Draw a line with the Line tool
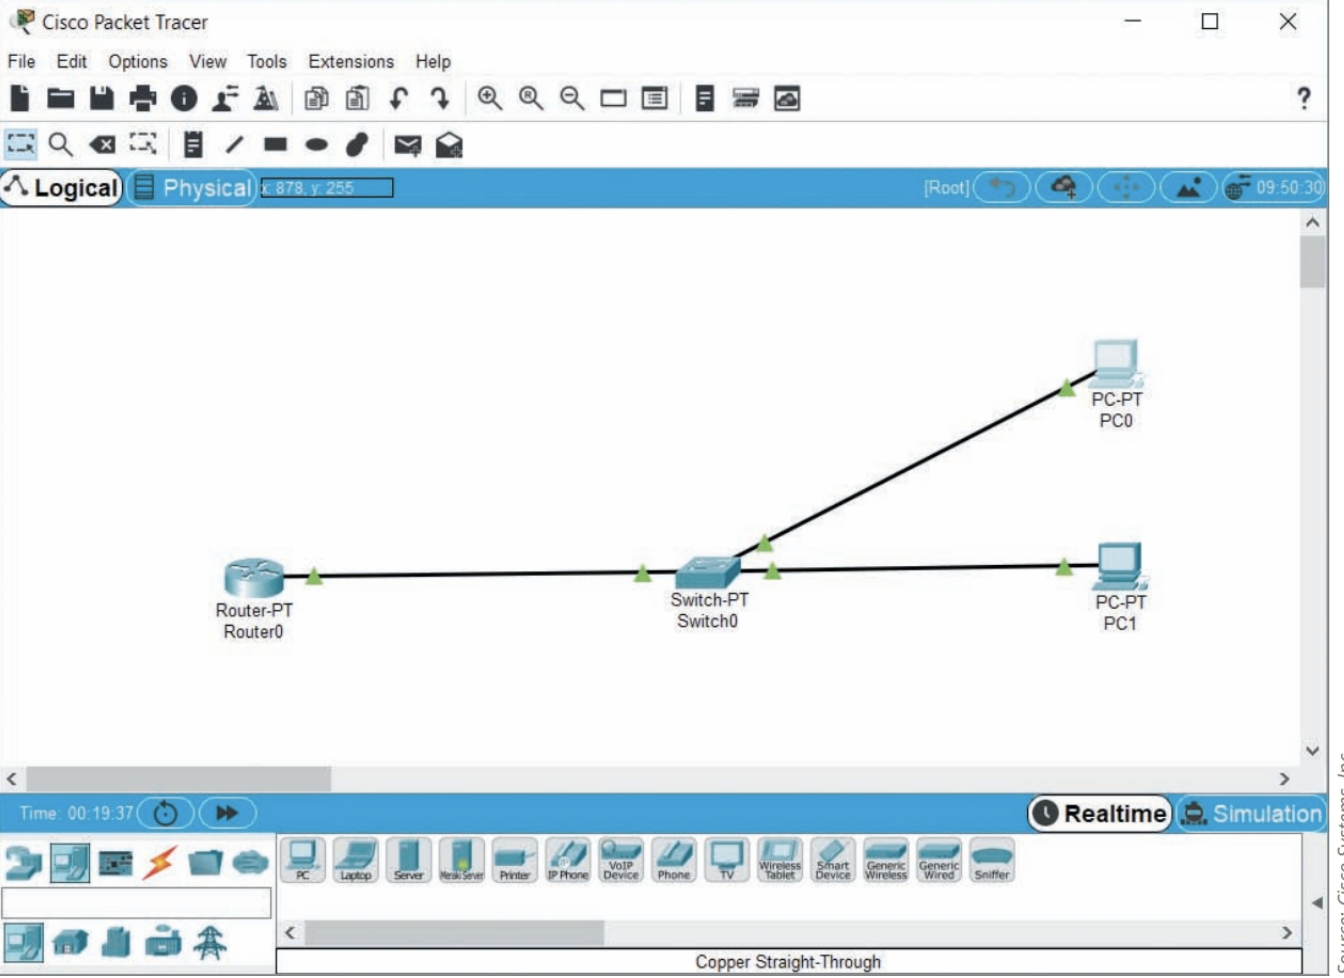Image resolution: width=1344 pixels, height=978 pixels. (x=234, y=146)
